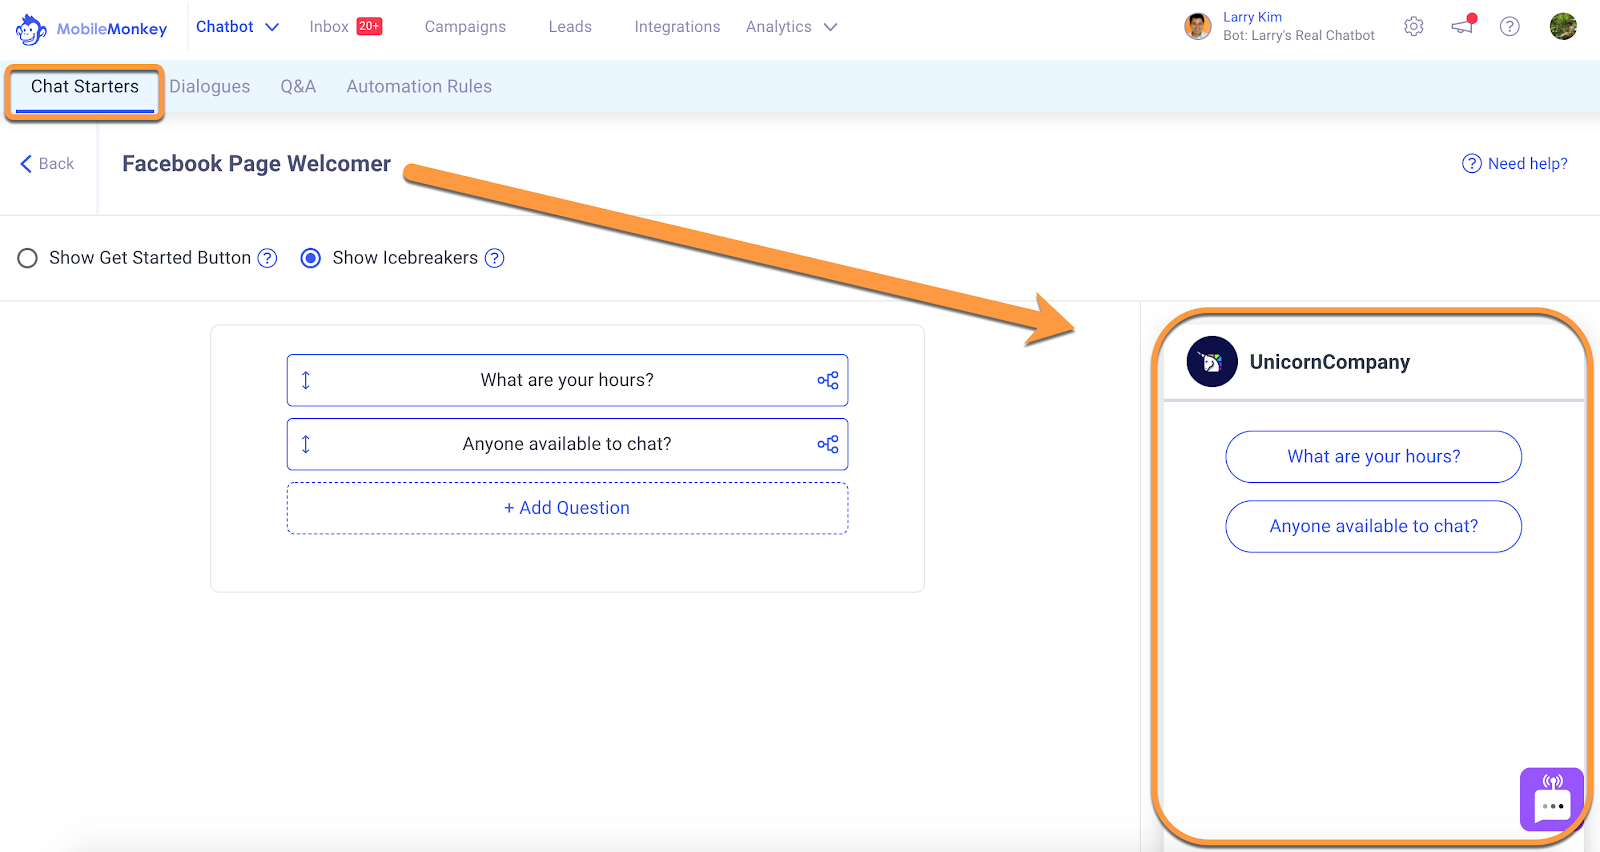The width and height of the screenshot is (1600, 852).
Task: Click reorder handle for 'Anyone available to chat?'
Action: pyautogui.click(x=306, y=444)
